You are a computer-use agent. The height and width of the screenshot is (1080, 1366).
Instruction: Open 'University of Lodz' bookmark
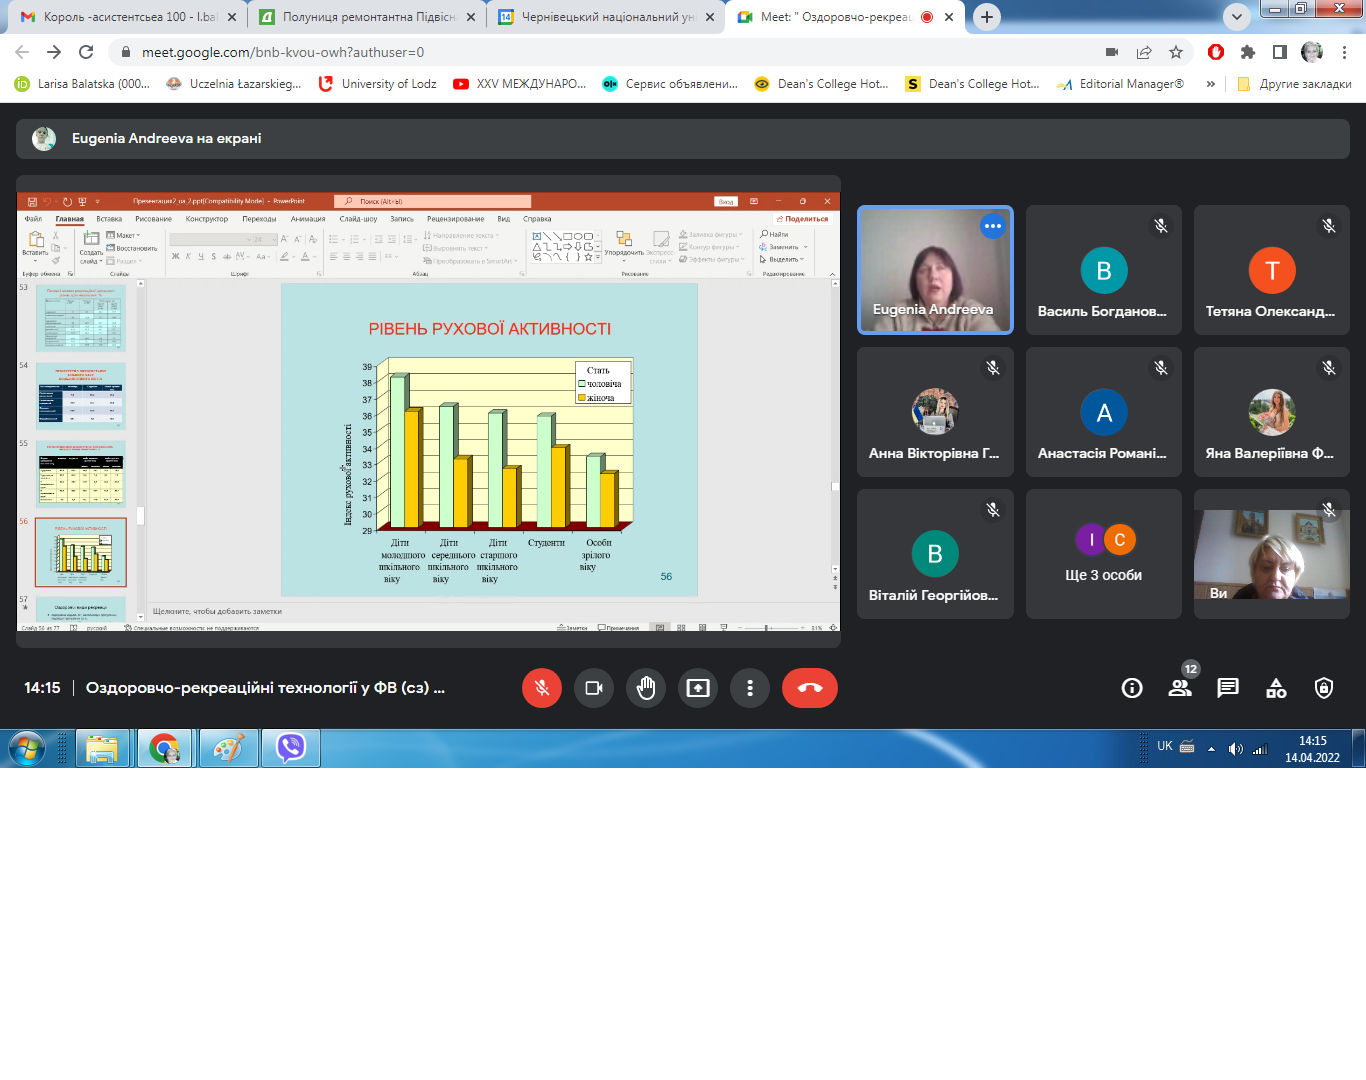(378, 84)
